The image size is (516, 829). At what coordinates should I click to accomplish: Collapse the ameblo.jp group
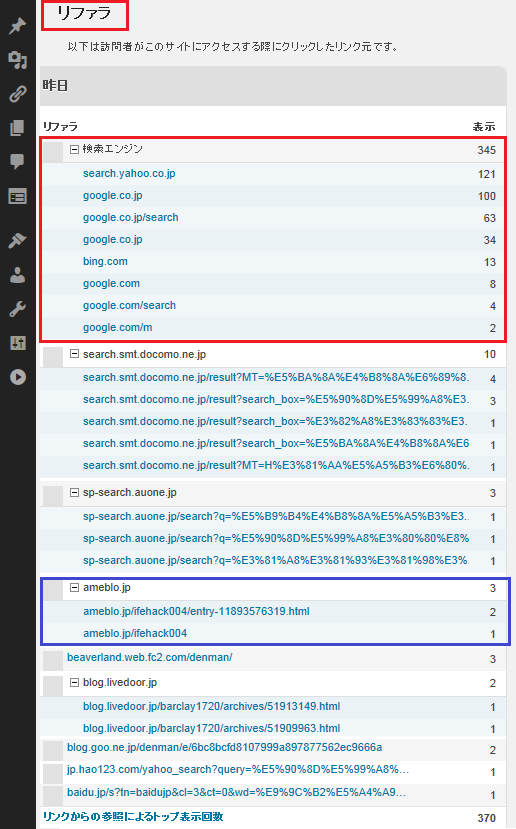tap(75, 587)
